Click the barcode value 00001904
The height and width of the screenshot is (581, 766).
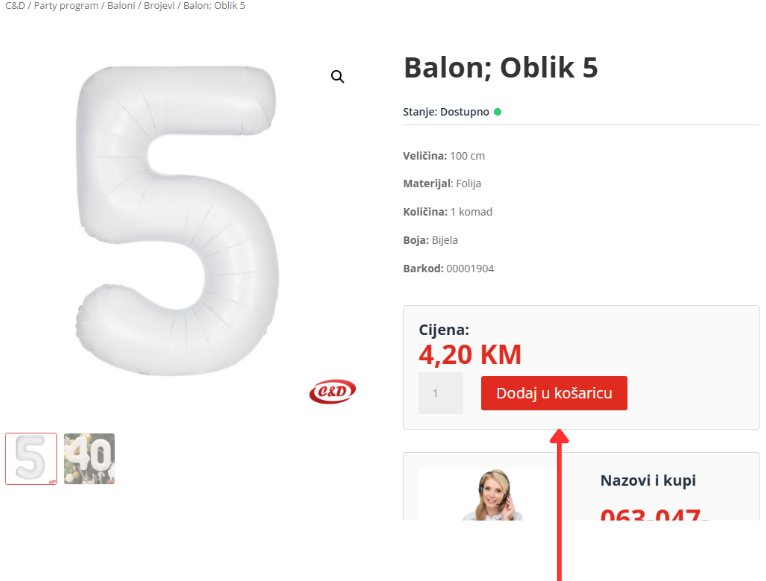tap(470, 268)
